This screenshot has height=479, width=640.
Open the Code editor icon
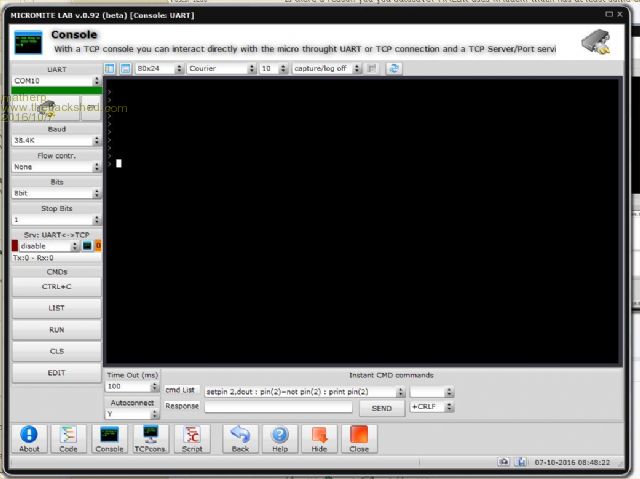point(69,437)
